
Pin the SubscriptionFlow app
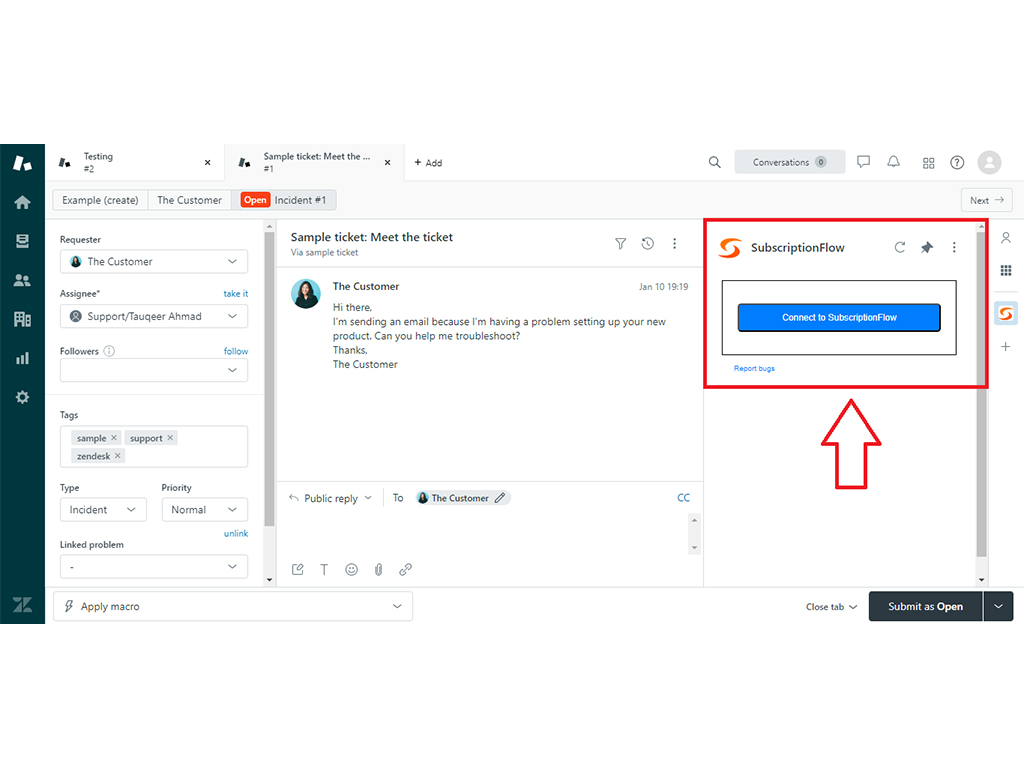pyautogui.click(x=926, y=248)
